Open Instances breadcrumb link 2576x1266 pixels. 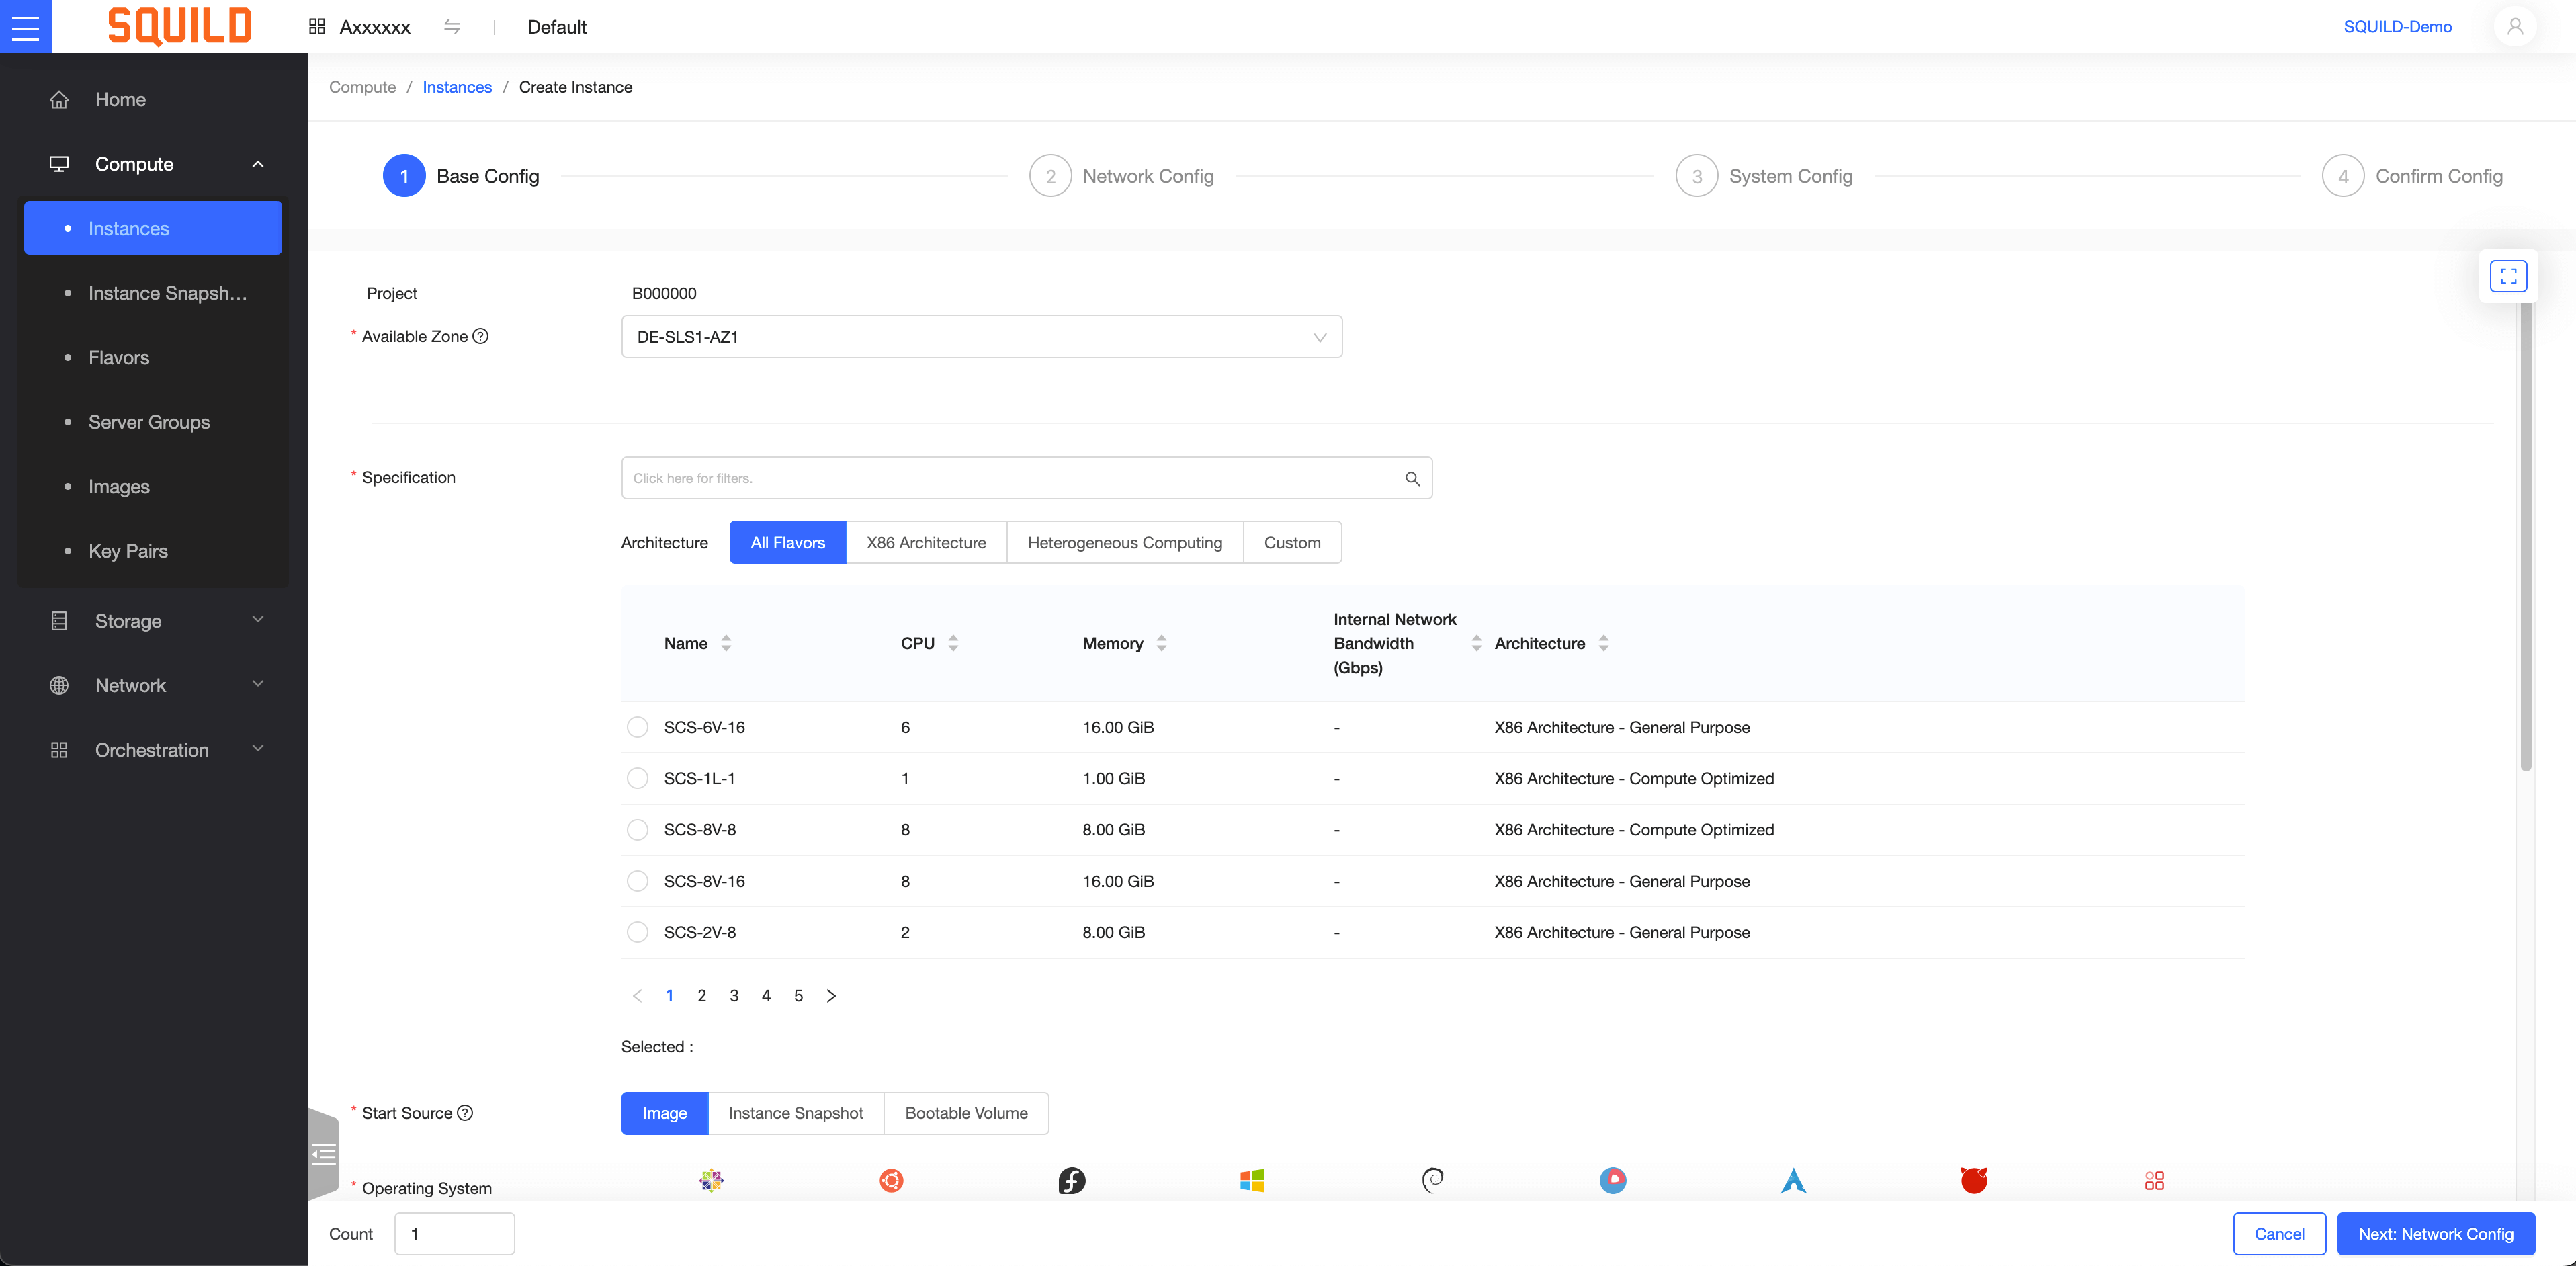click(457, 87)
